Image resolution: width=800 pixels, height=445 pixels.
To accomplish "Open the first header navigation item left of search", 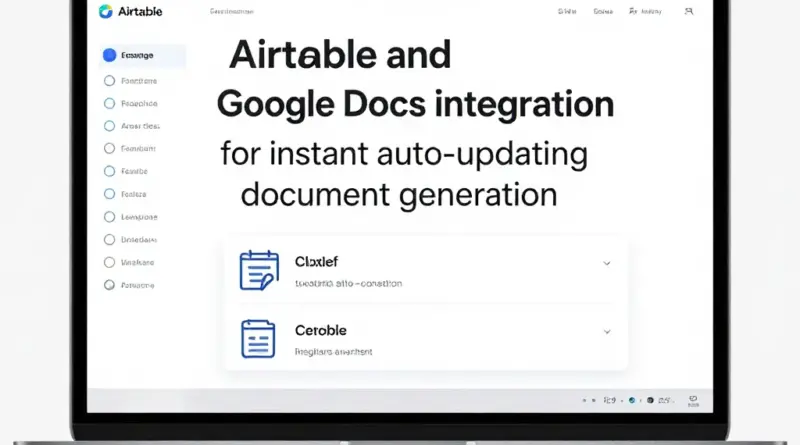I will [567, 11].
